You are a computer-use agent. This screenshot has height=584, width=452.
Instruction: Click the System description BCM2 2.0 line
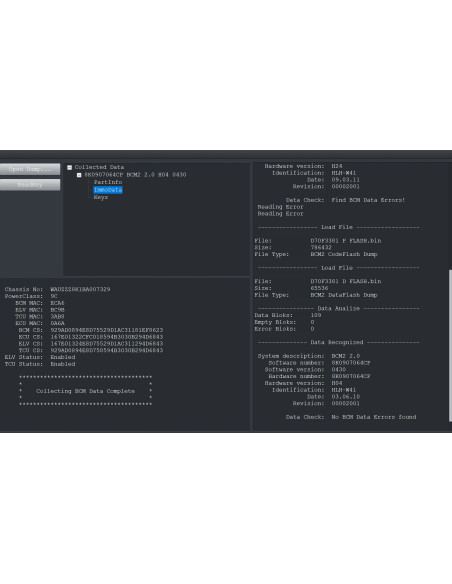(x=309, y=356)
